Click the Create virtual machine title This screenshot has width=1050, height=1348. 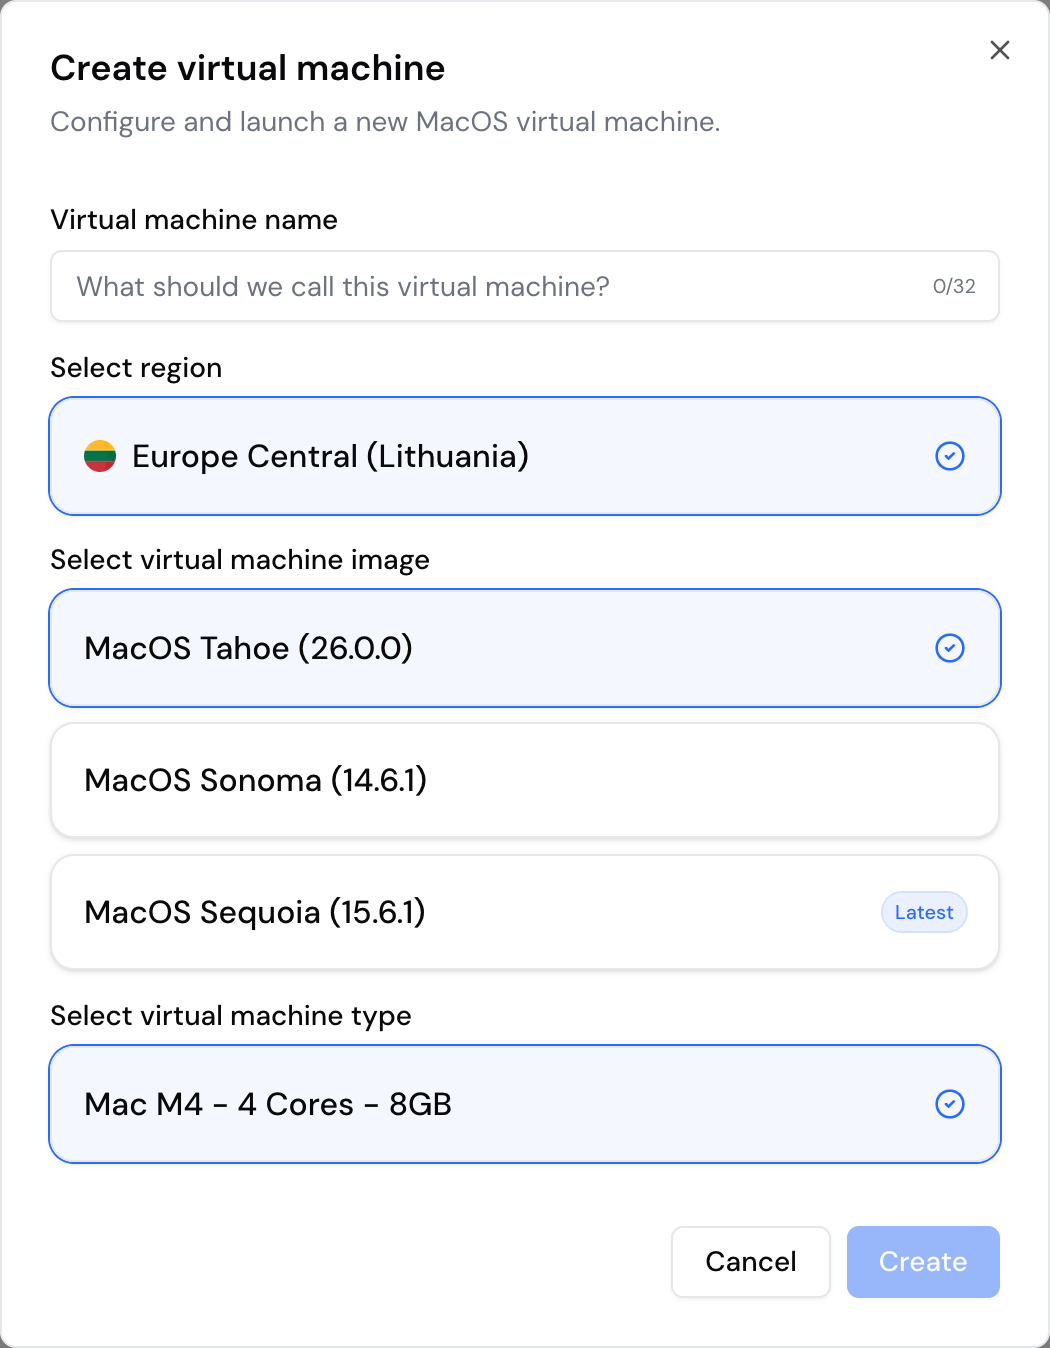248,67
